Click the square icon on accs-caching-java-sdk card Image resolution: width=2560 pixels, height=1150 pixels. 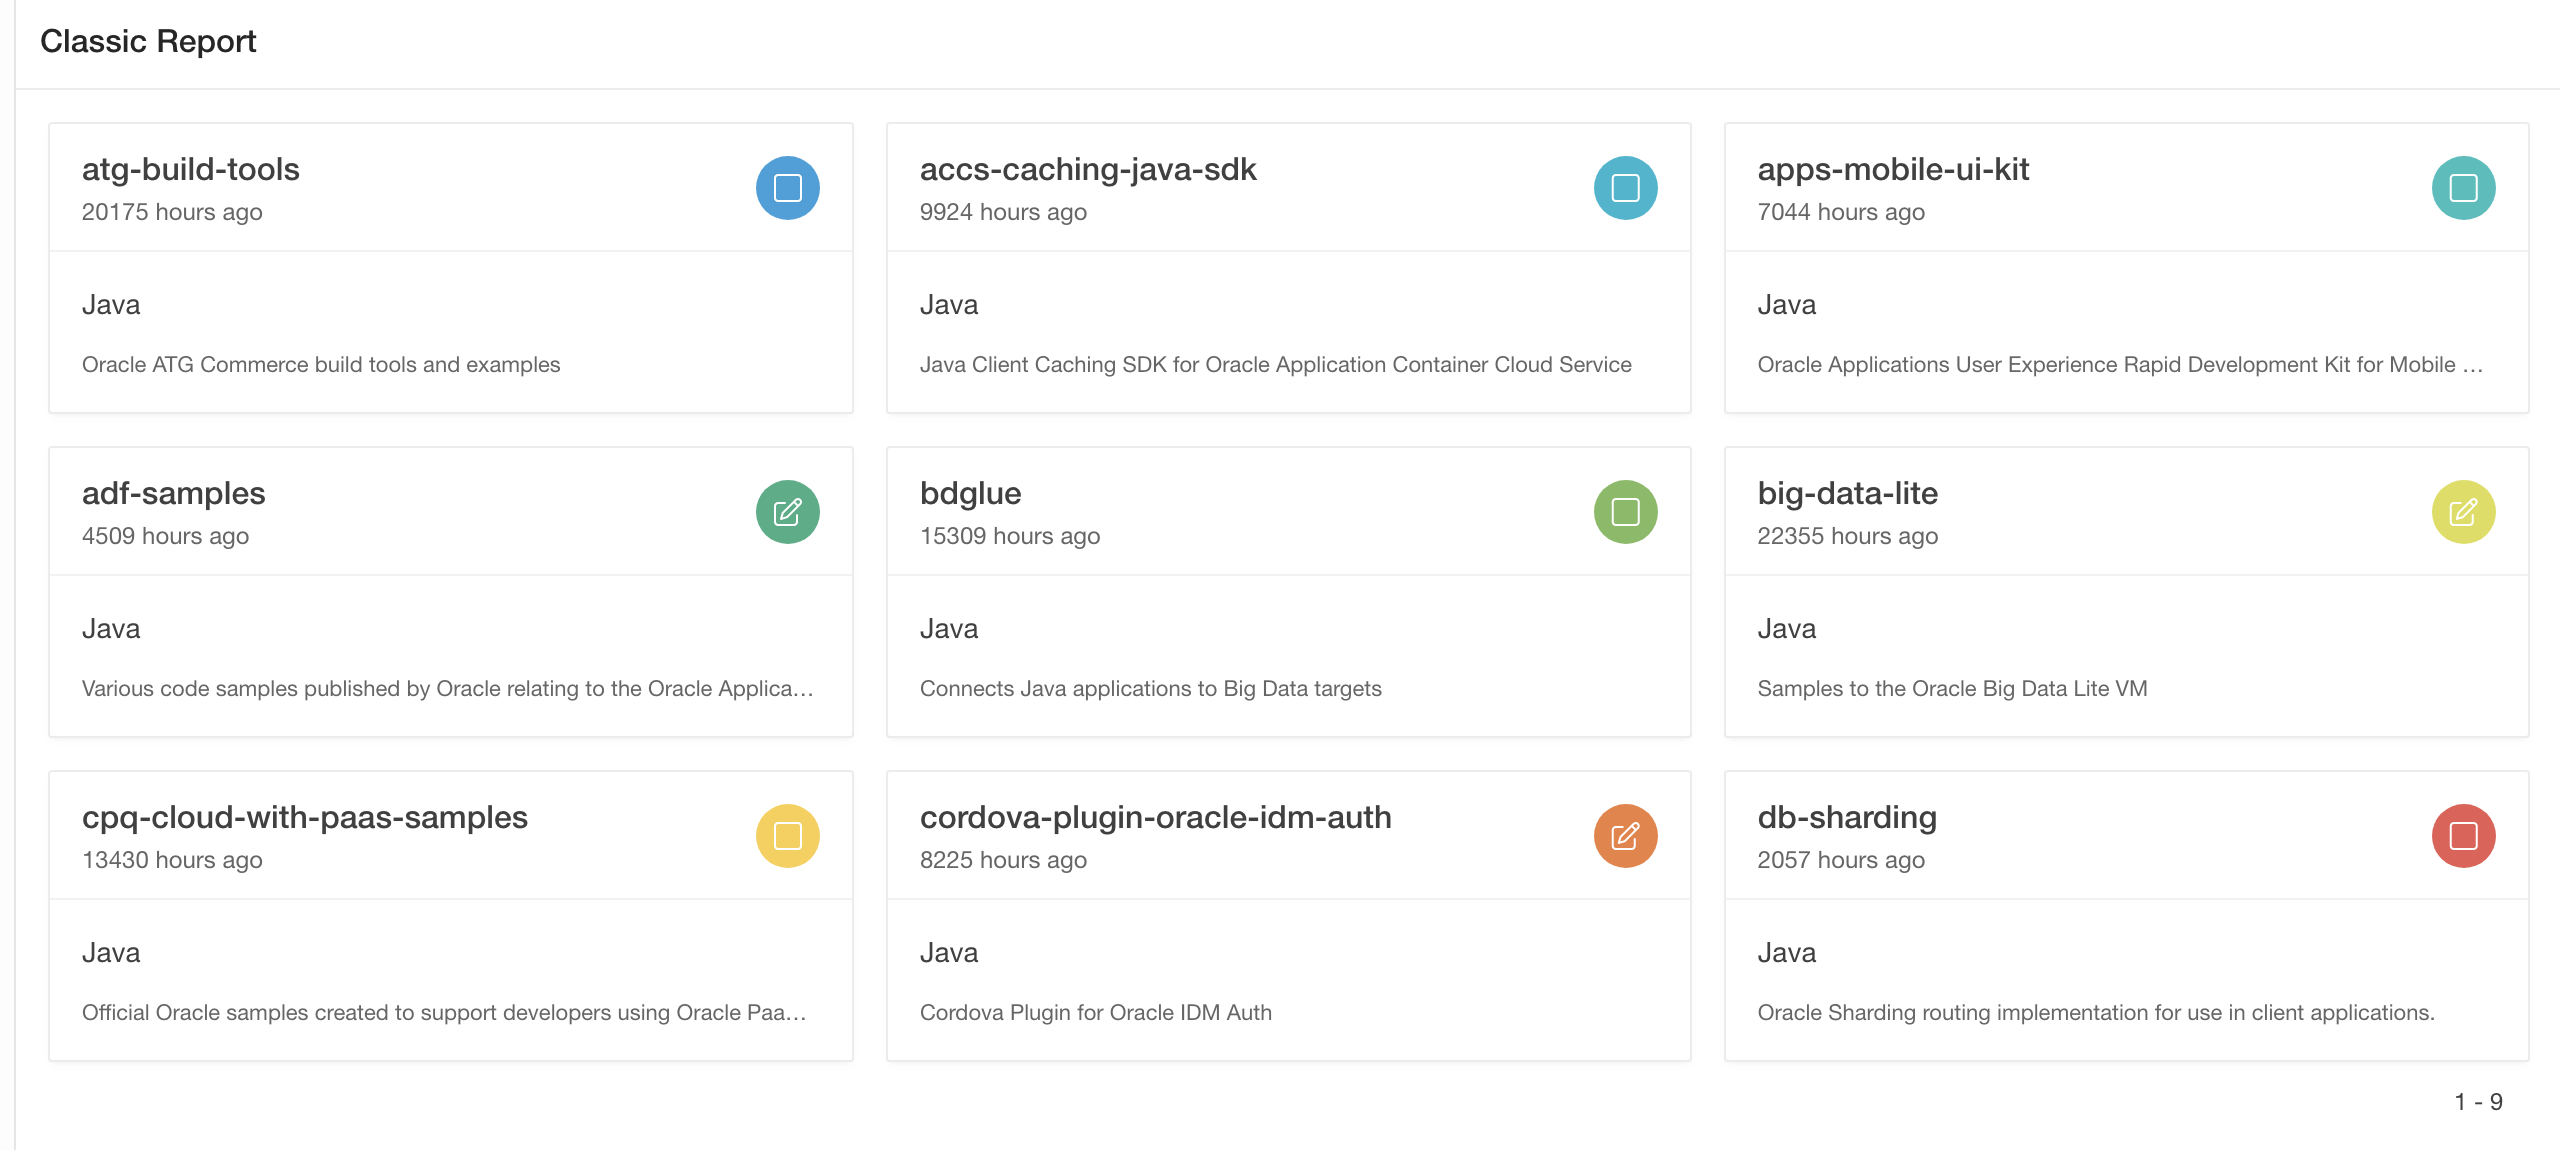coord(1625,188)
